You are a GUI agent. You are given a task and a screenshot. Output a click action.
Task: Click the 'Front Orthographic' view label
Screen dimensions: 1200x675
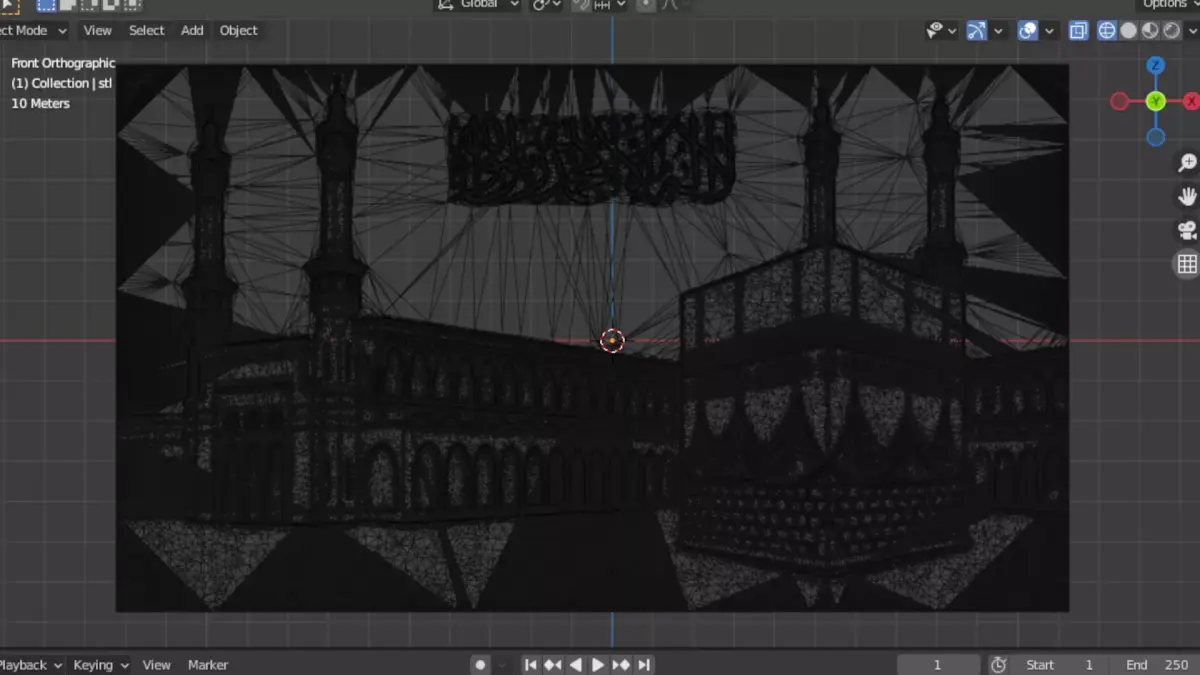63,63
